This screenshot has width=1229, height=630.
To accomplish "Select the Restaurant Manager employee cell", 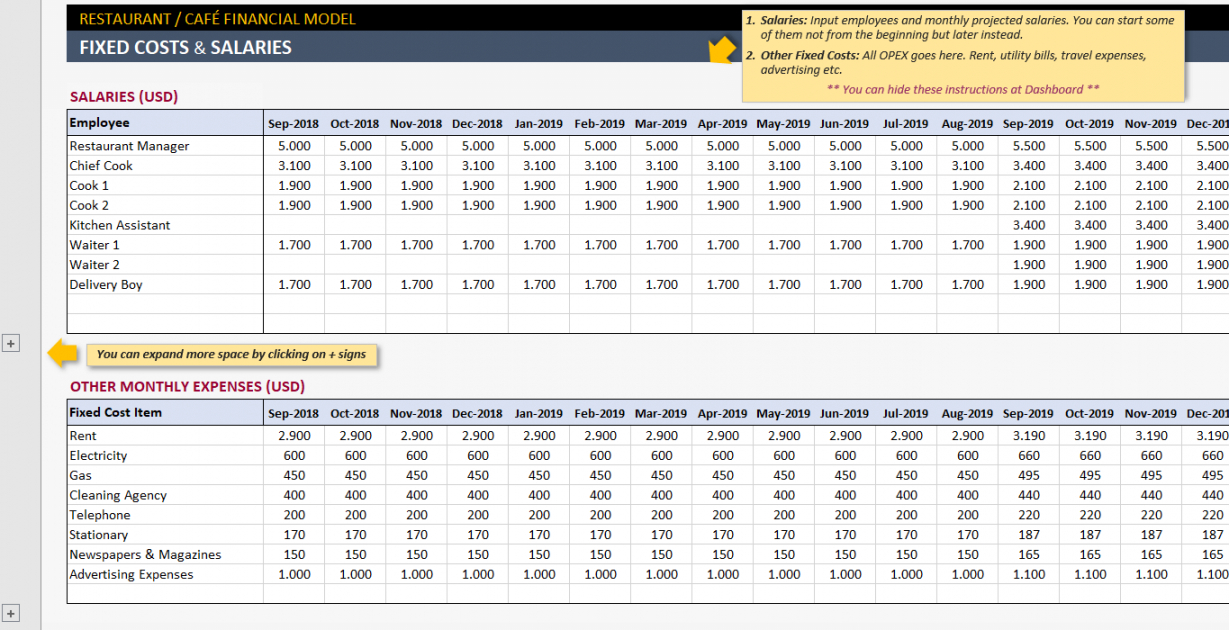I will tap(165, 146).
